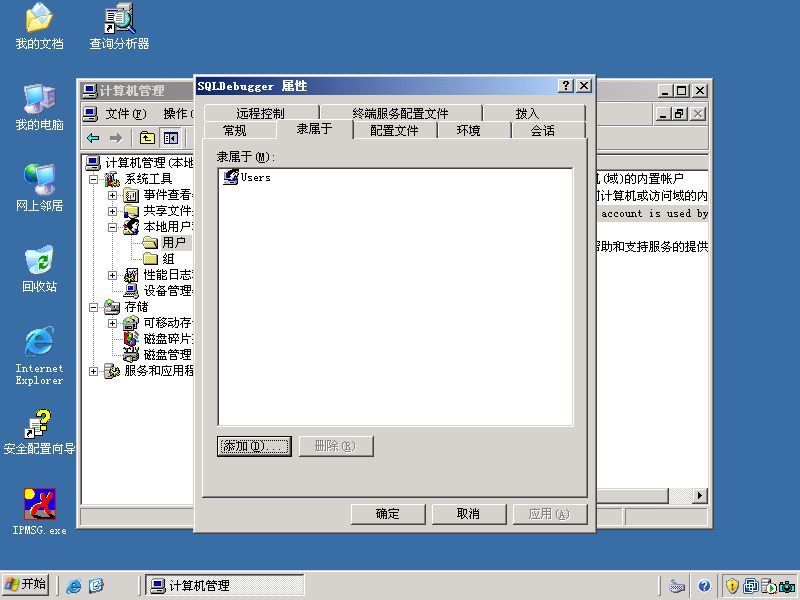Click the security shield tray icon

(732, 586)
